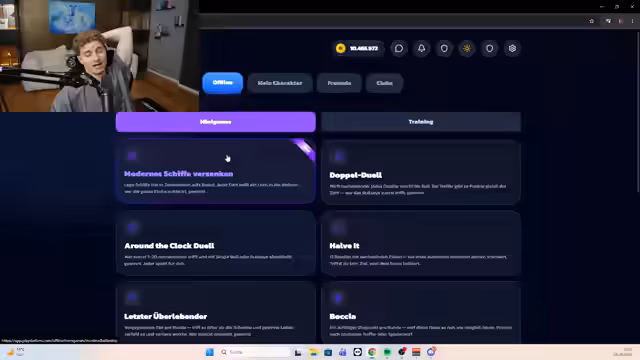Click the shield icon beside the settings gear
This screenshot has height=360, width=640.
(x=489, y=49)
